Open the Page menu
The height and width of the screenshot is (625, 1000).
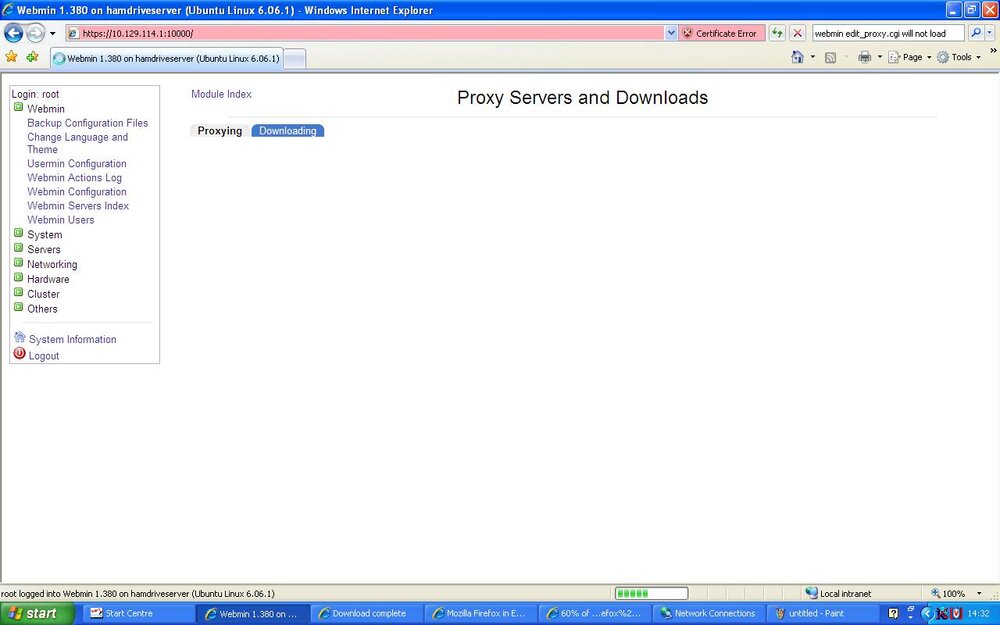click(910, 57)
